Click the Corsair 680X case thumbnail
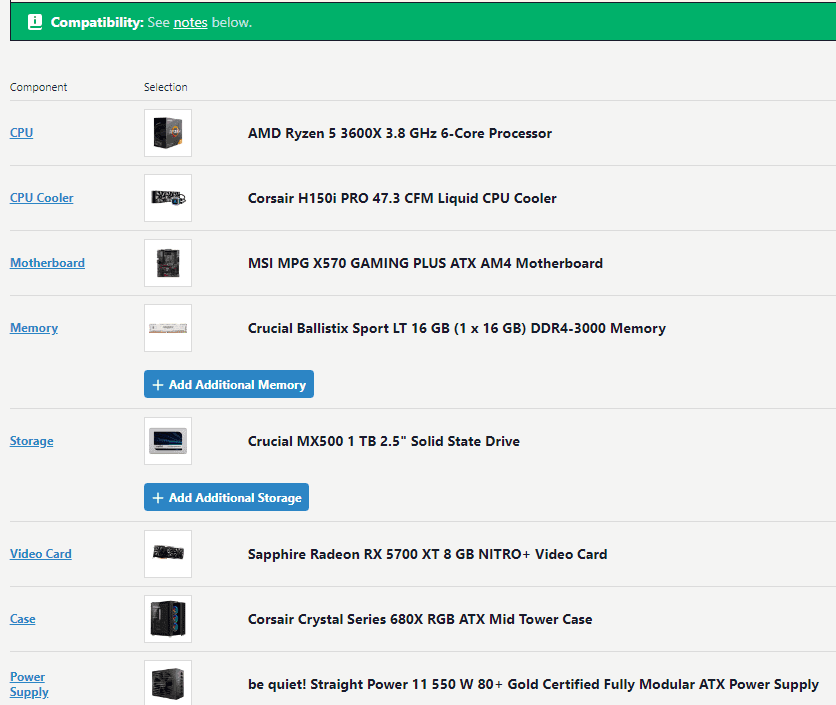Viewport: 836px width, 705px height. click(168, 619)
